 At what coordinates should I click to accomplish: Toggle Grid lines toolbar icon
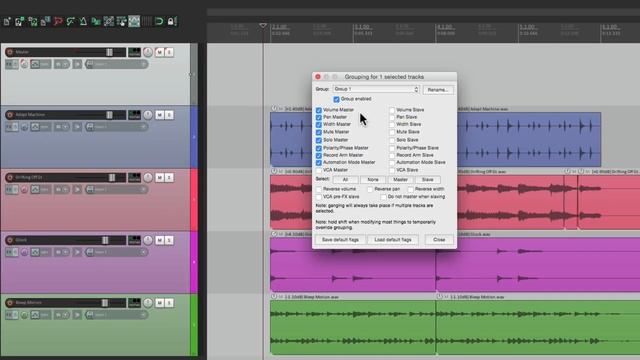tap(147, 21)
